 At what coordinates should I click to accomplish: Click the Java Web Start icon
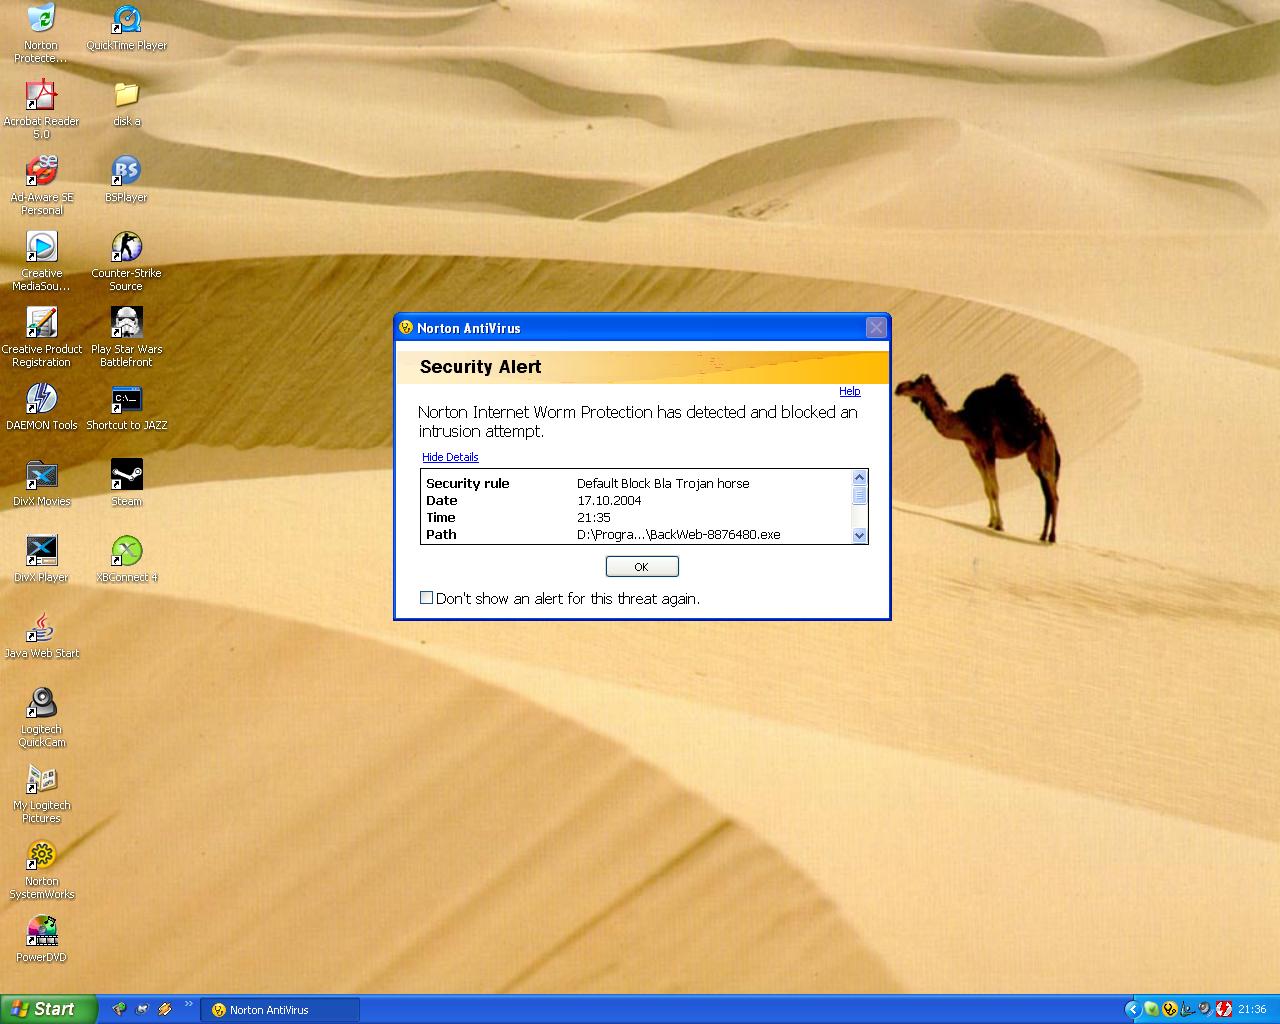[x=41, y=635]
